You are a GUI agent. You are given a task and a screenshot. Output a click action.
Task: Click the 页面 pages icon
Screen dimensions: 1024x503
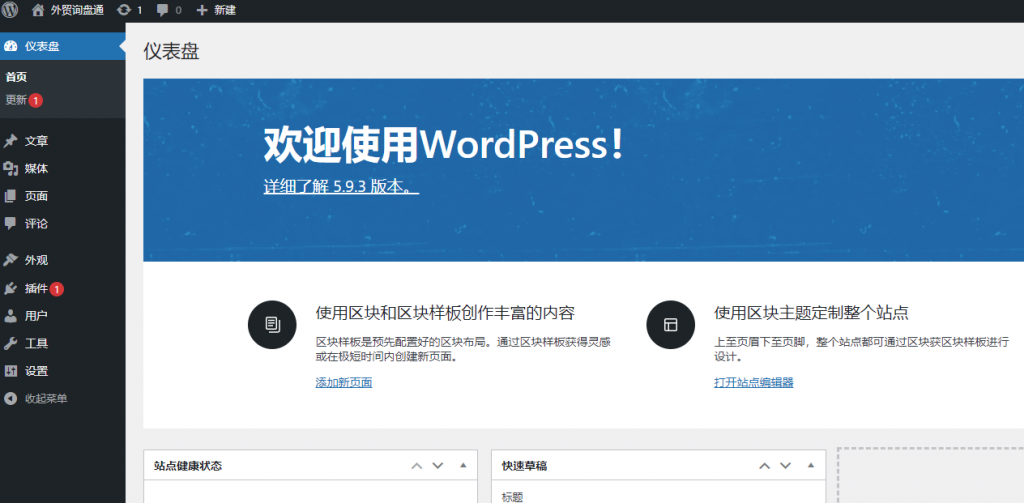10,196
